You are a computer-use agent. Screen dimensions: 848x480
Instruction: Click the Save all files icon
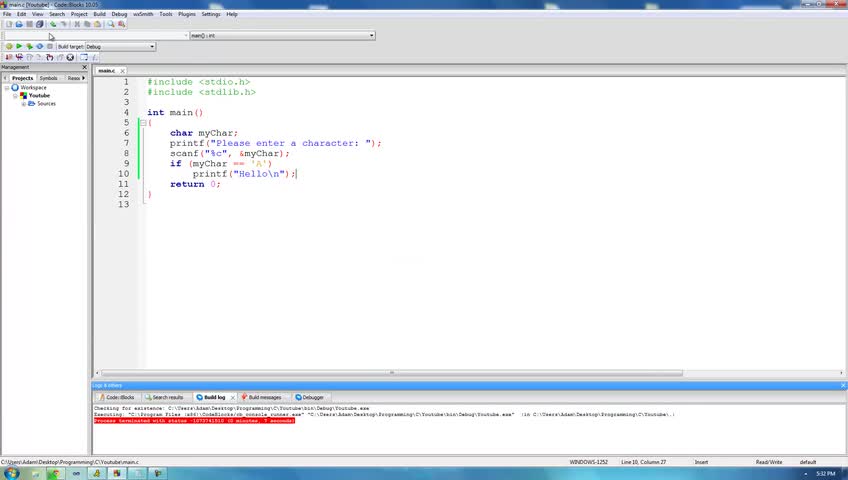click(x=39, y=24)
